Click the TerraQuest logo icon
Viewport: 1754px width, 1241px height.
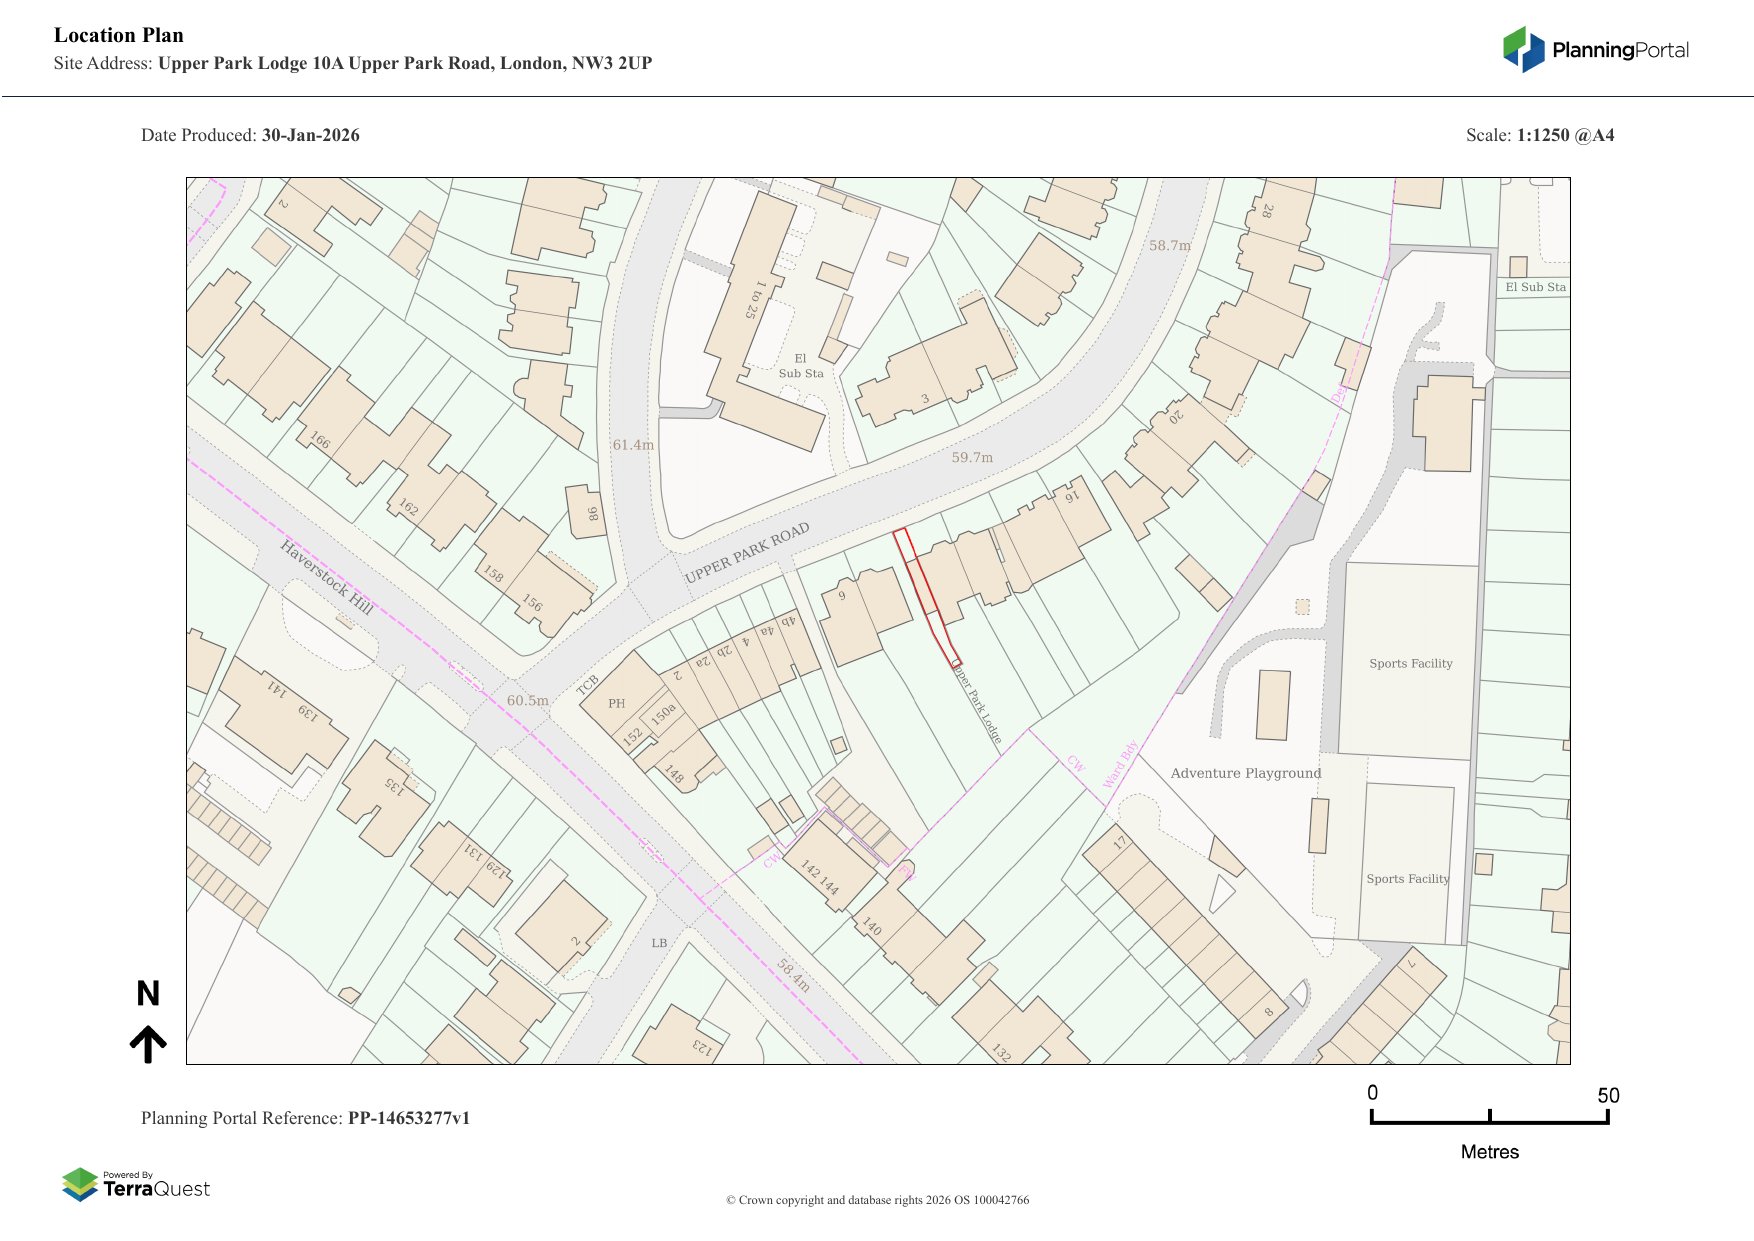[x=80, y=1184]
